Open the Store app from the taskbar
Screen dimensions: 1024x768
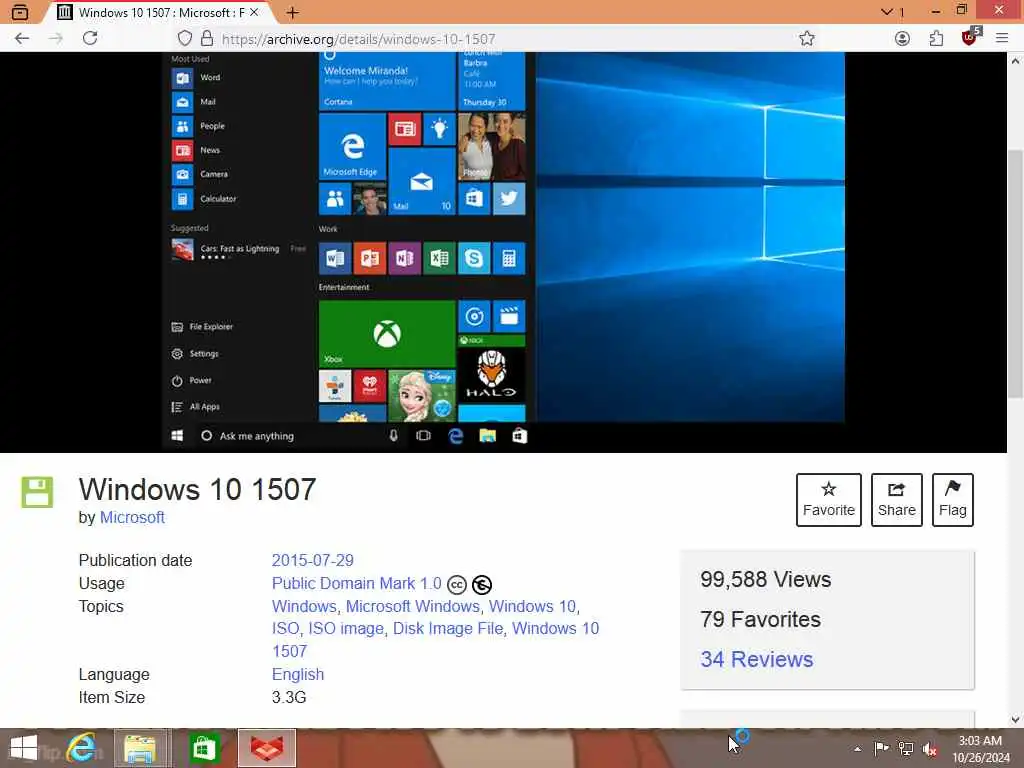[203, 748]
